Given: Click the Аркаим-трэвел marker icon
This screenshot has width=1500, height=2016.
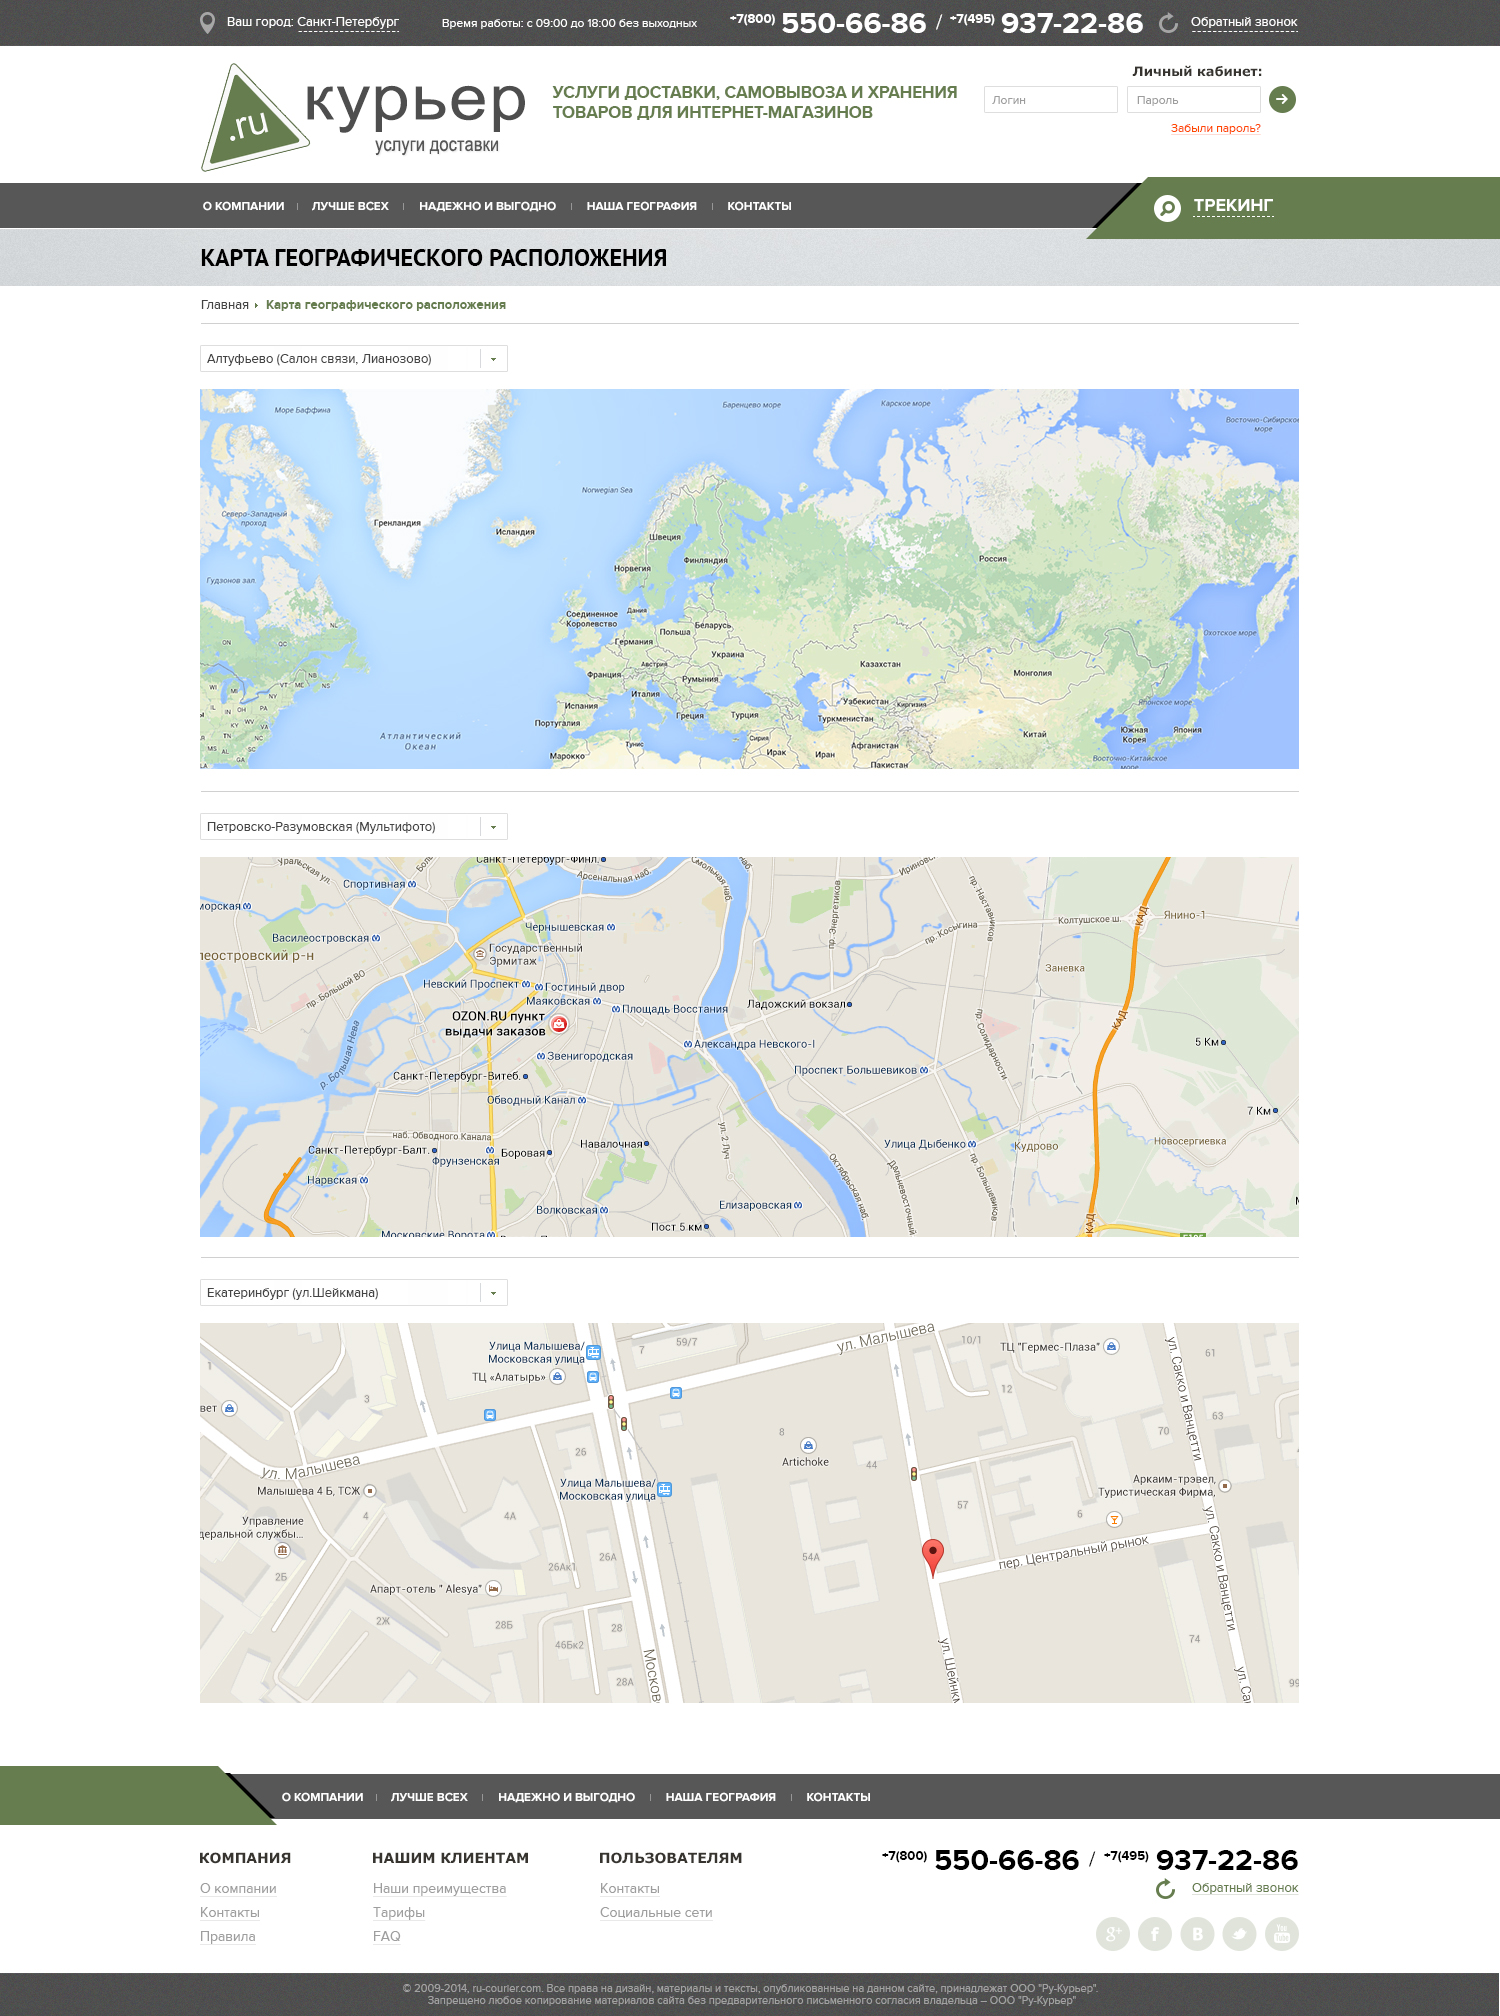Looking at the screenshot, I should click(x=1225, y=1486).
